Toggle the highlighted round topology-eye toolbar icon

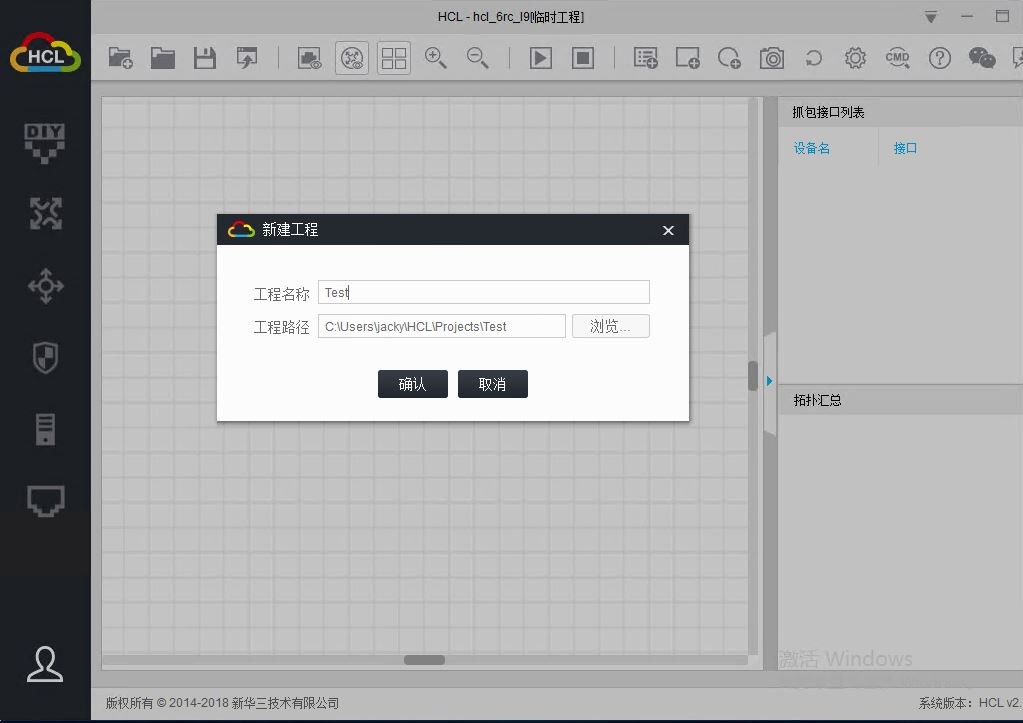(x=352, y=58)
